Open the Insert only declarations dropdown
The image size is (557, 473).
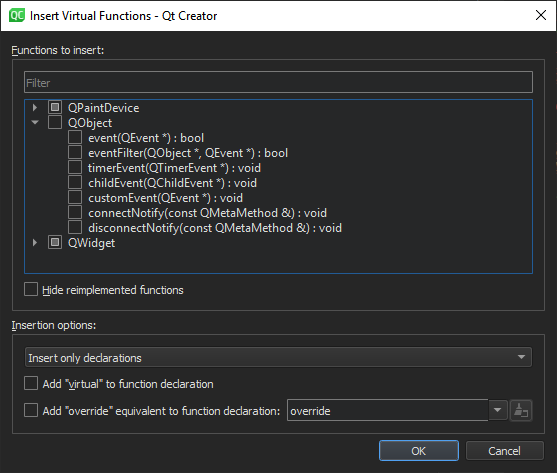[x=278, y=357]
